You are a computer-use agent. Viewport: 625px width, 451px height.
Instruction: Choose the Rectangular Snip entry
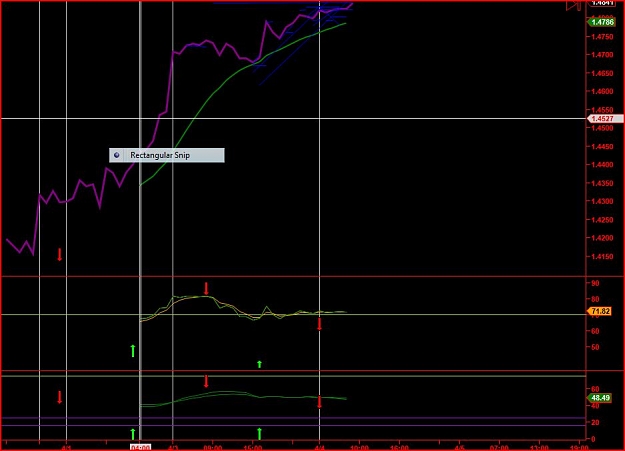coord(167,155)
